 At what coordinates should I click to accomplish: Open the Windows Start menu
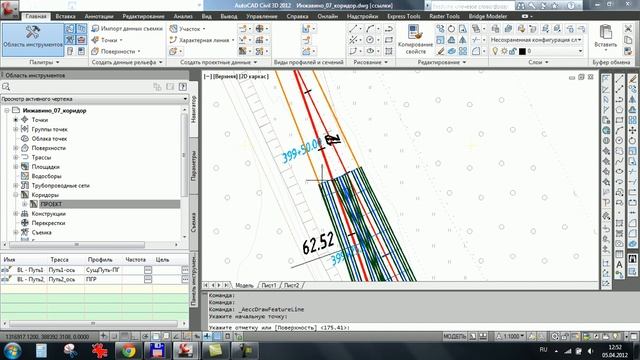pyautogui.click(x=12, y=351)
